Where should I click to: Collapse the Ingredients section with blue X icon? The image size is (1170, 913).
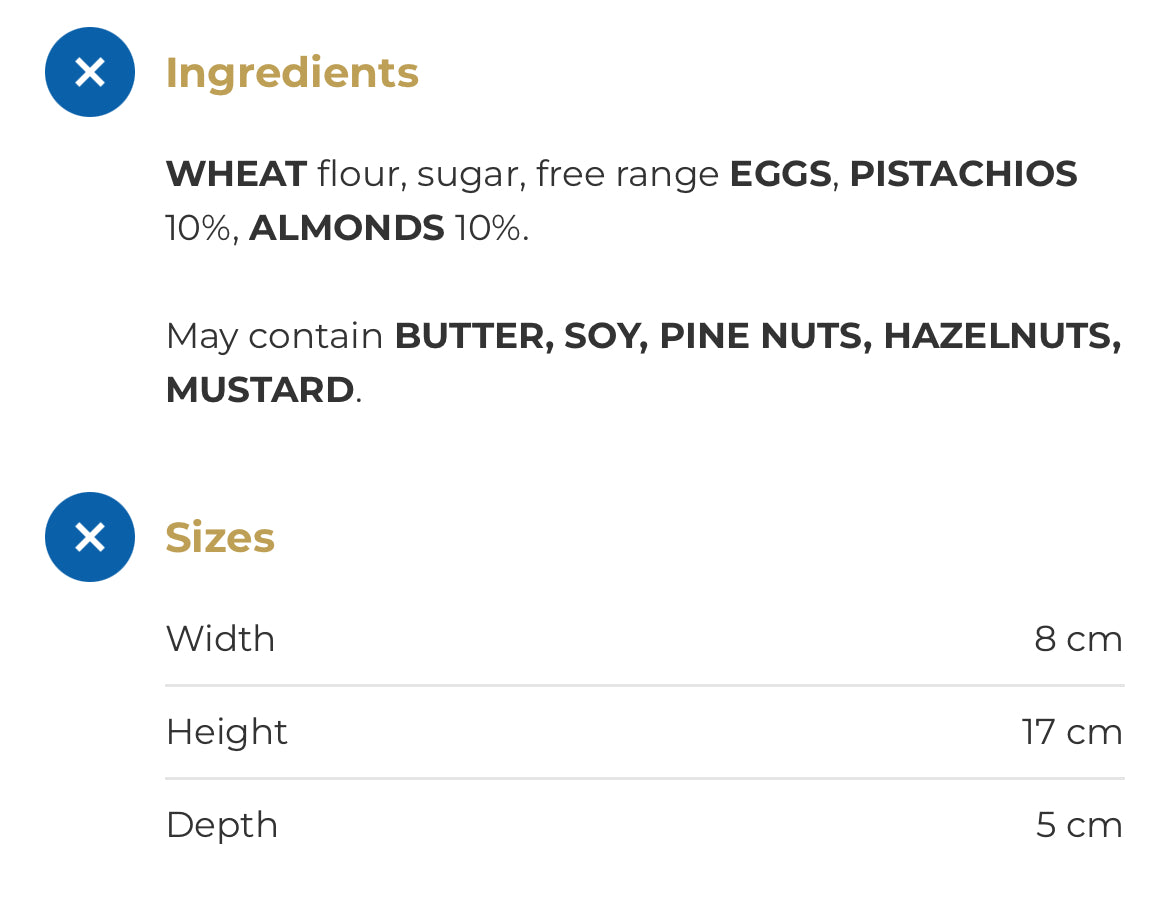coord(90,72)
